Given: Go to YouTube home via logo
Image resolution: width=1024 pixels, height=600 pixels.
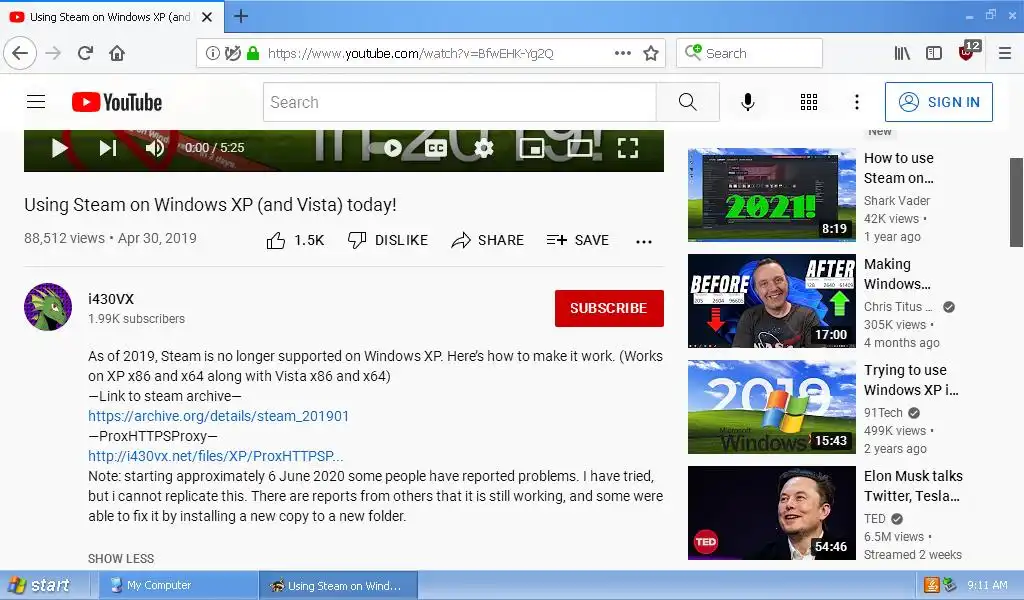Looking at the screenshot, I should tap(117, 102).
